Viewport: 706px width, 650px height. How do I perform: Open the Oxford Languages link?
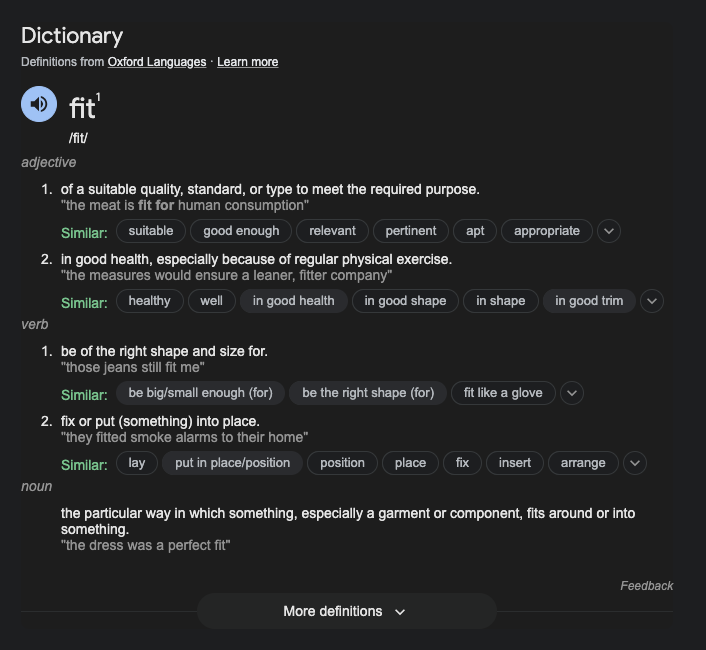pyautogui.click(x=156, y=62)
